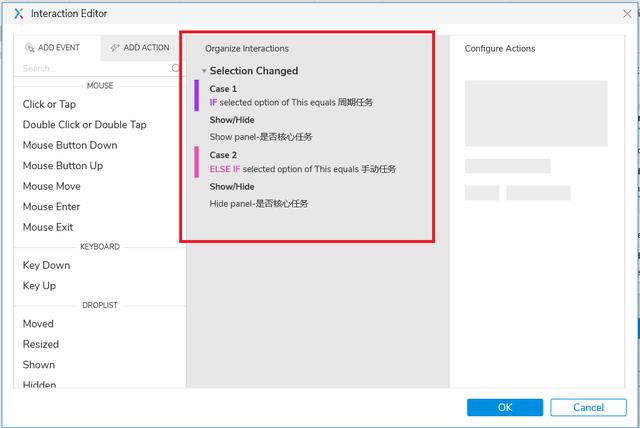This screenshot has height=428, width=640.
Task: Select the Show panel-是否核心任务 action
Action: [x=261, y=137]
